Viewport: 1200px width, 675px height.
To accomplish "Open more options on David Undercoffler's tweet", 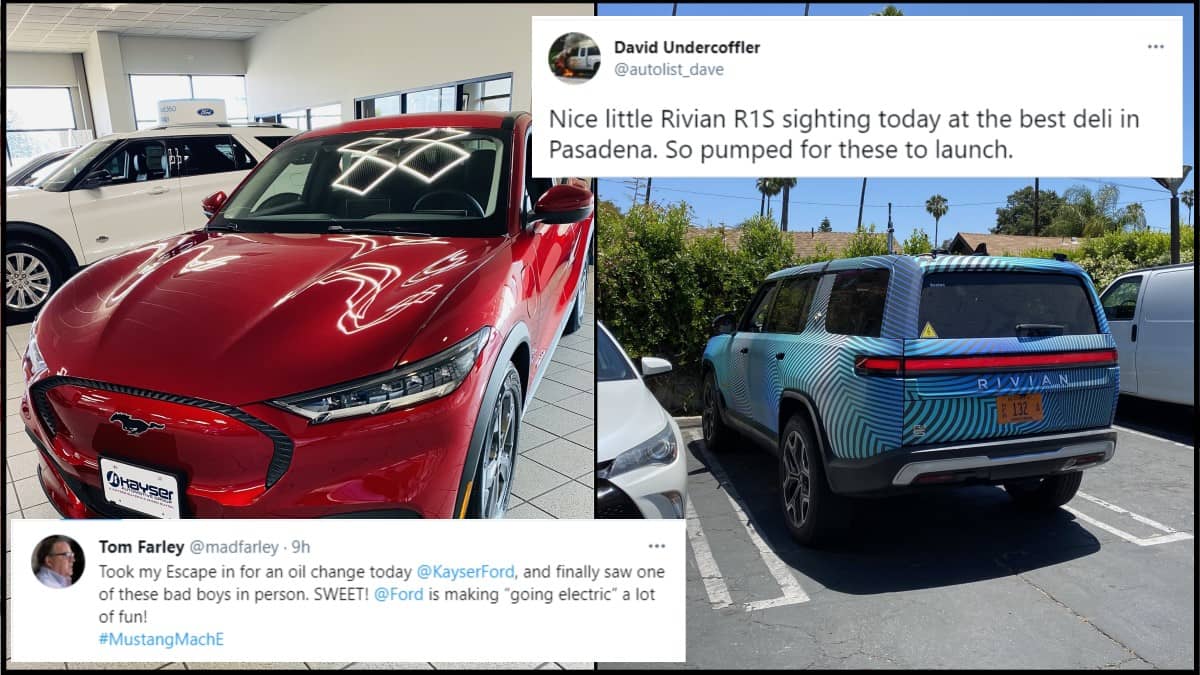I will (x=1155, y=47).
